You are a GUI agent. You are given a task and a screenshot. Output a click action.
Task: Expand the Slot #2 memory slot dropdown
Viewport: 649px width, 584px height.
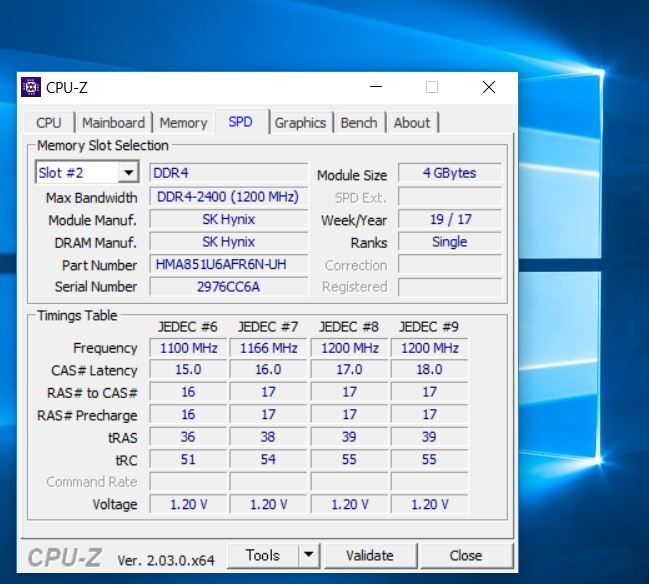tap(128, 173)
